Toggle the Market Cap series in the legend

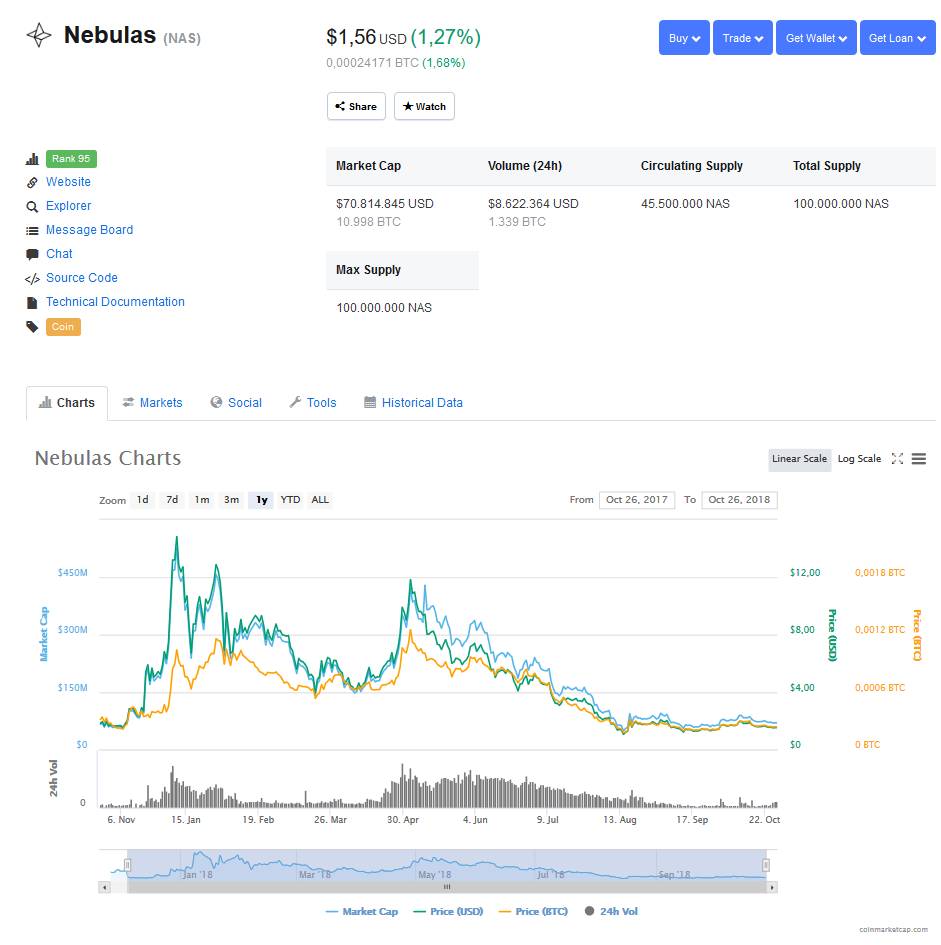click(x=362, y=911)
